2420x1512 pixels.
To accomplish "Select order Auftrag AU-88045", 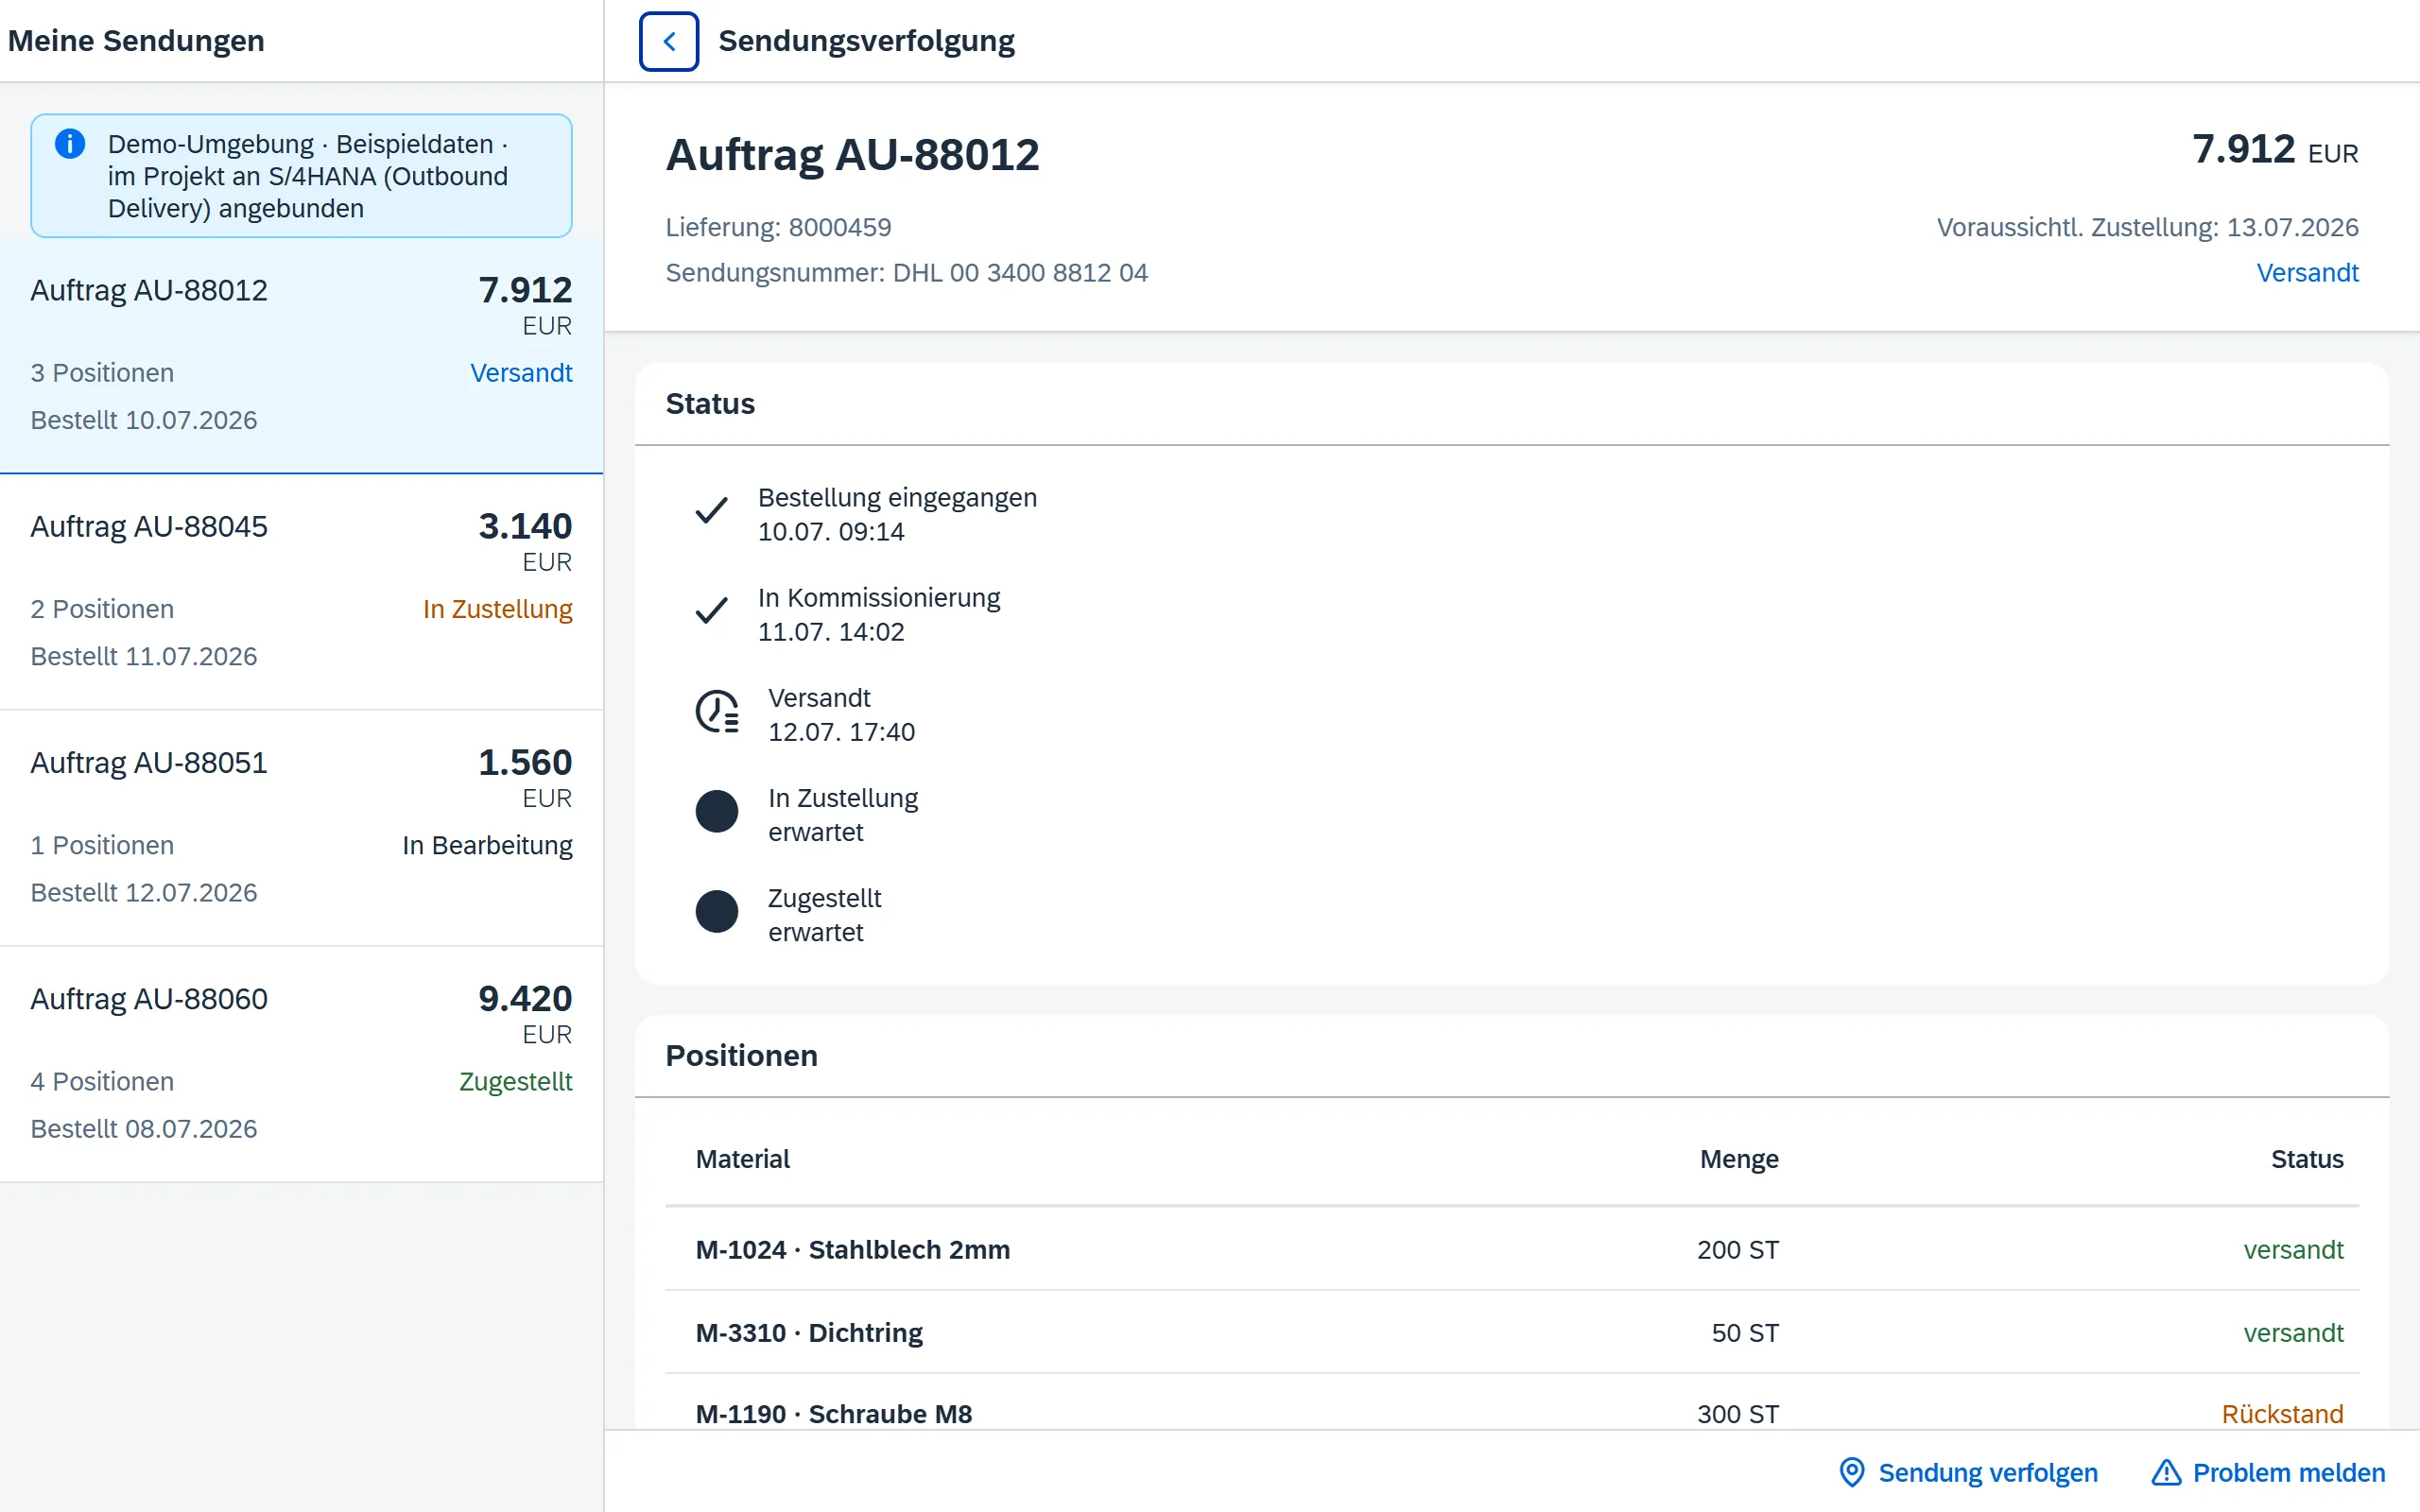I will coord(301,592).
